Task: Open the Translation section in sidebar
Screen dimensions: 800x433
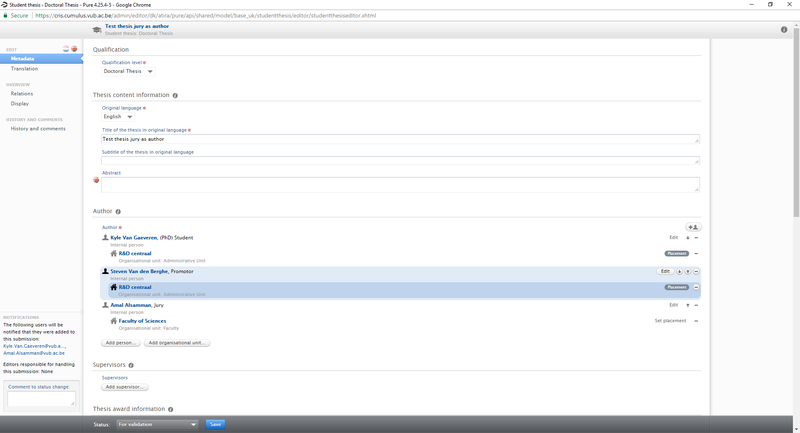Action: point(25,68)
